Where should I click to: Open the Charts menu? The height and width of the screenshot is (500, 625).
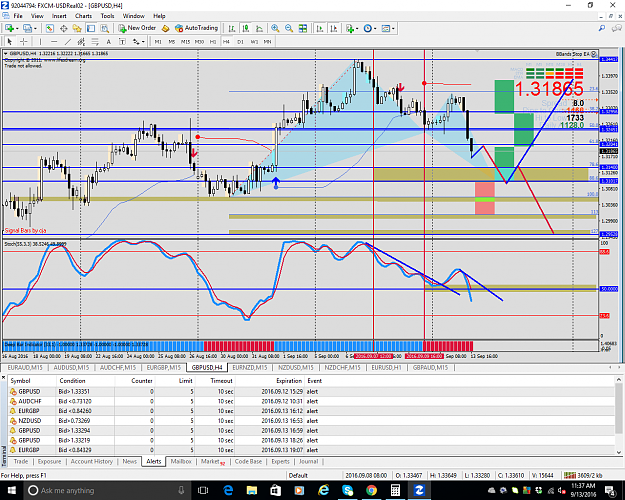[x=83, y=16]
